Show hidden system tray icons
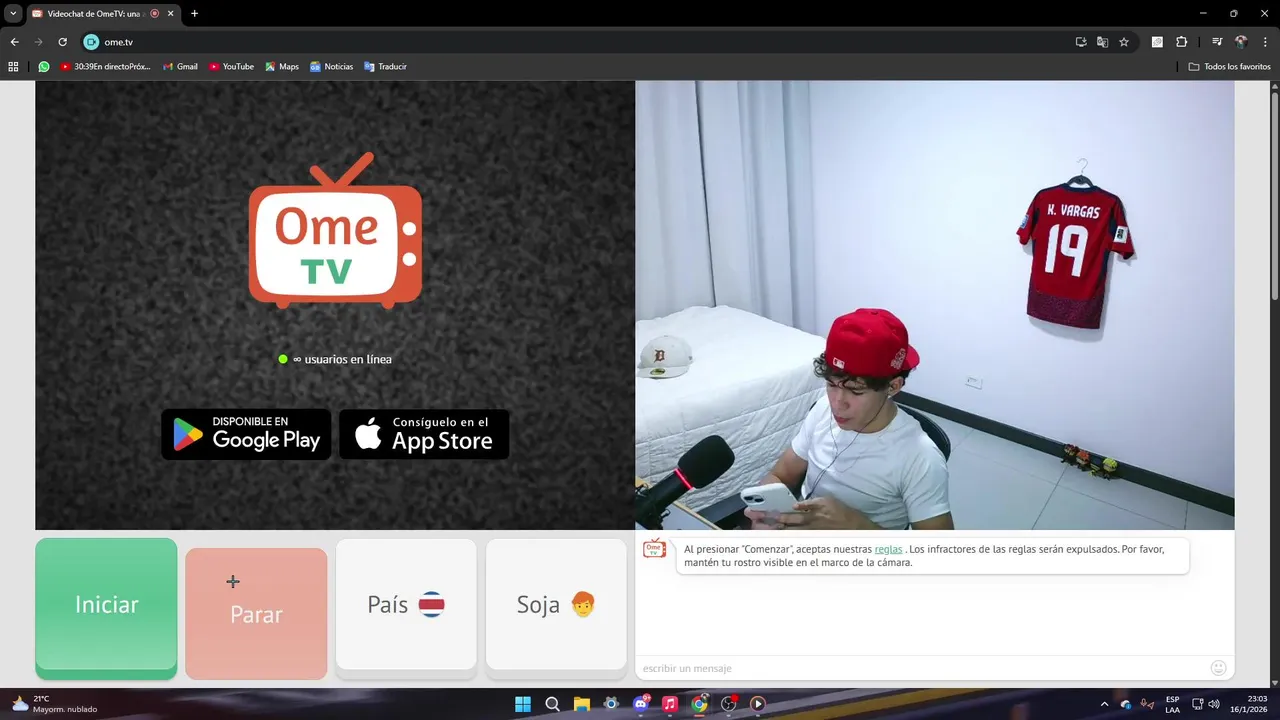1280x720 pixels. tap(1104, 704)
